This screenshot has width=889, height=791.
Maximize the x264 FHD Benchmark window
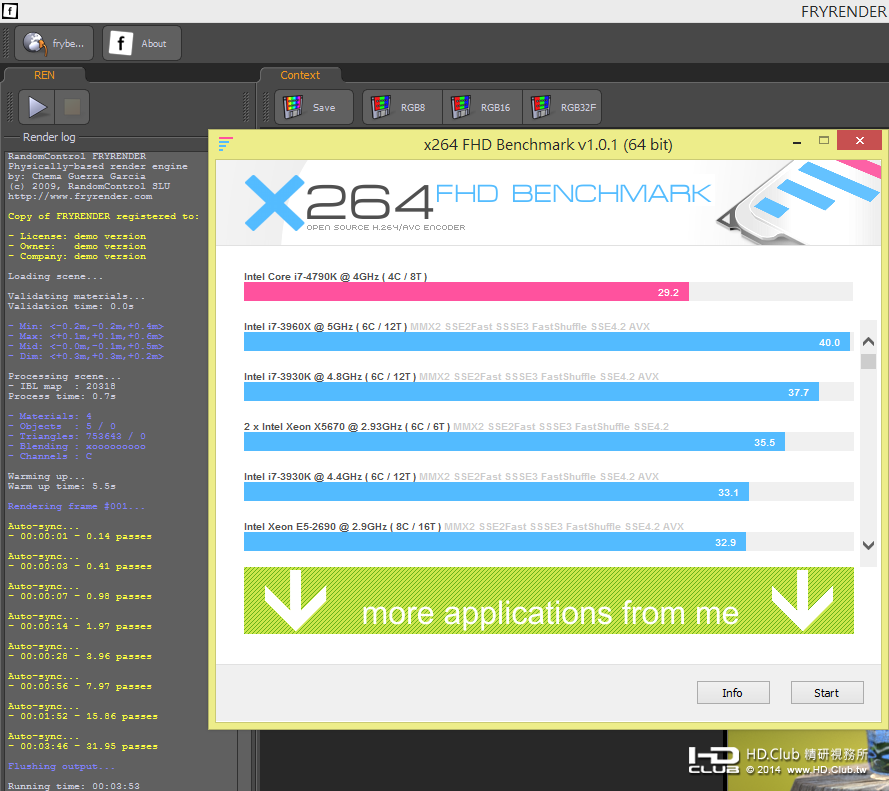[x=824, y=141]
